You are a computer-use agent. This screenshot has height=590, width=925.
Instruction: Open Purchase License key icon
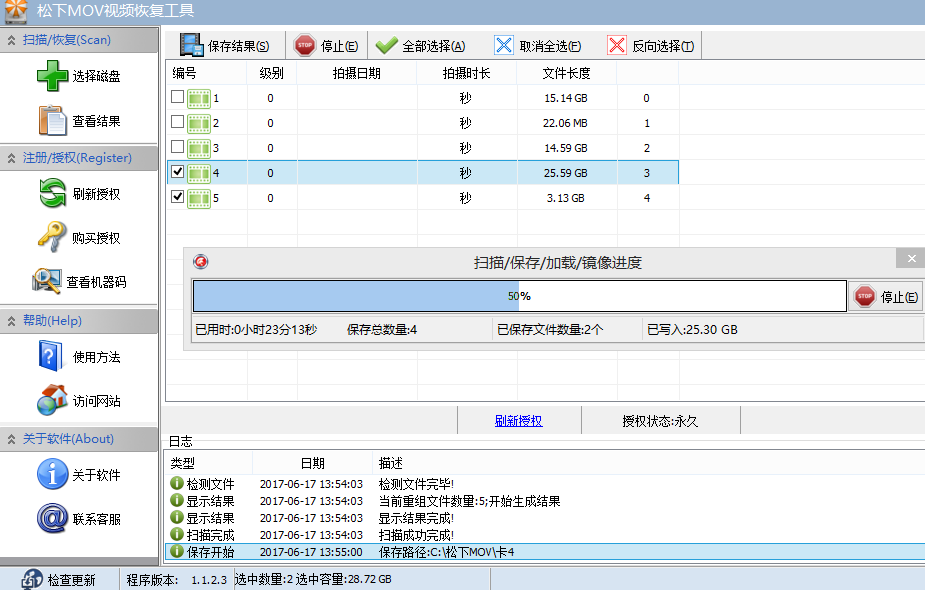[x=52, y=238]
